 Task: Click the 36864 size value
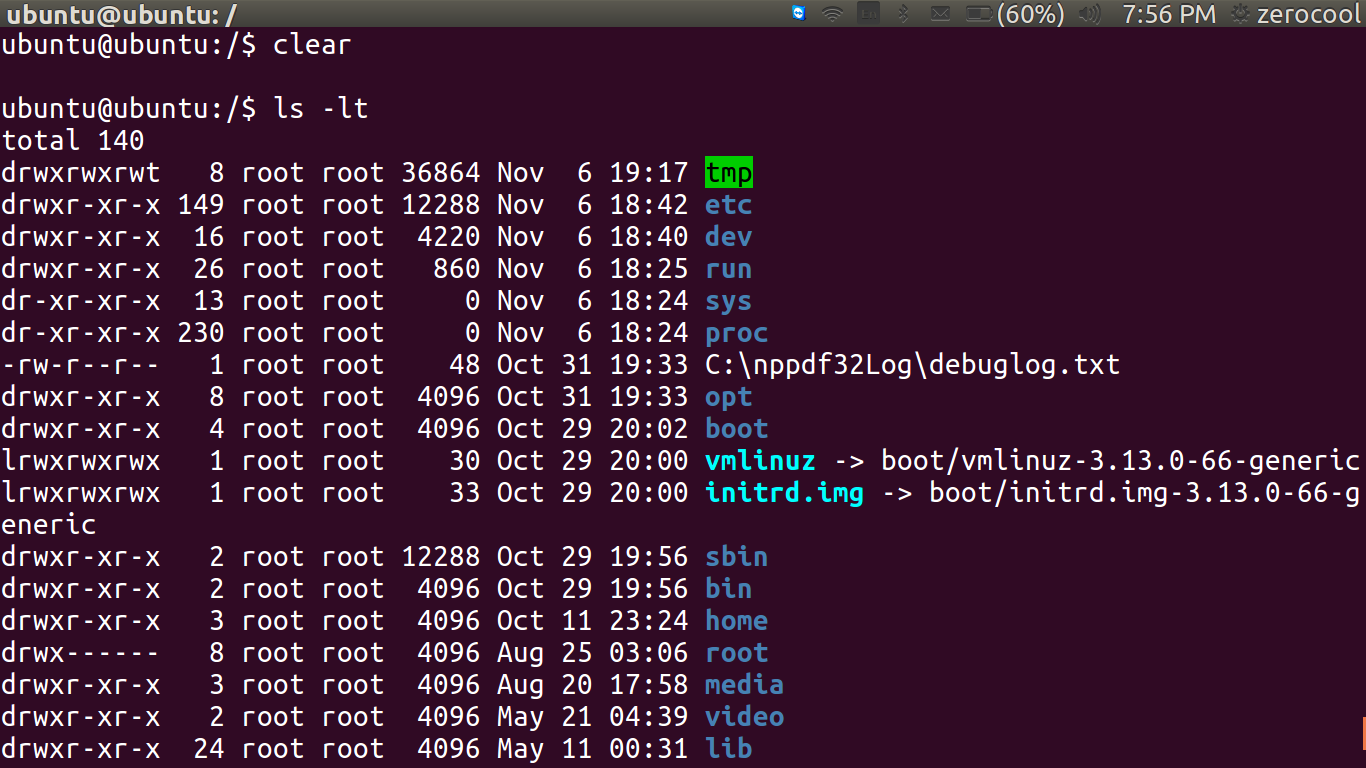(441, 173)
